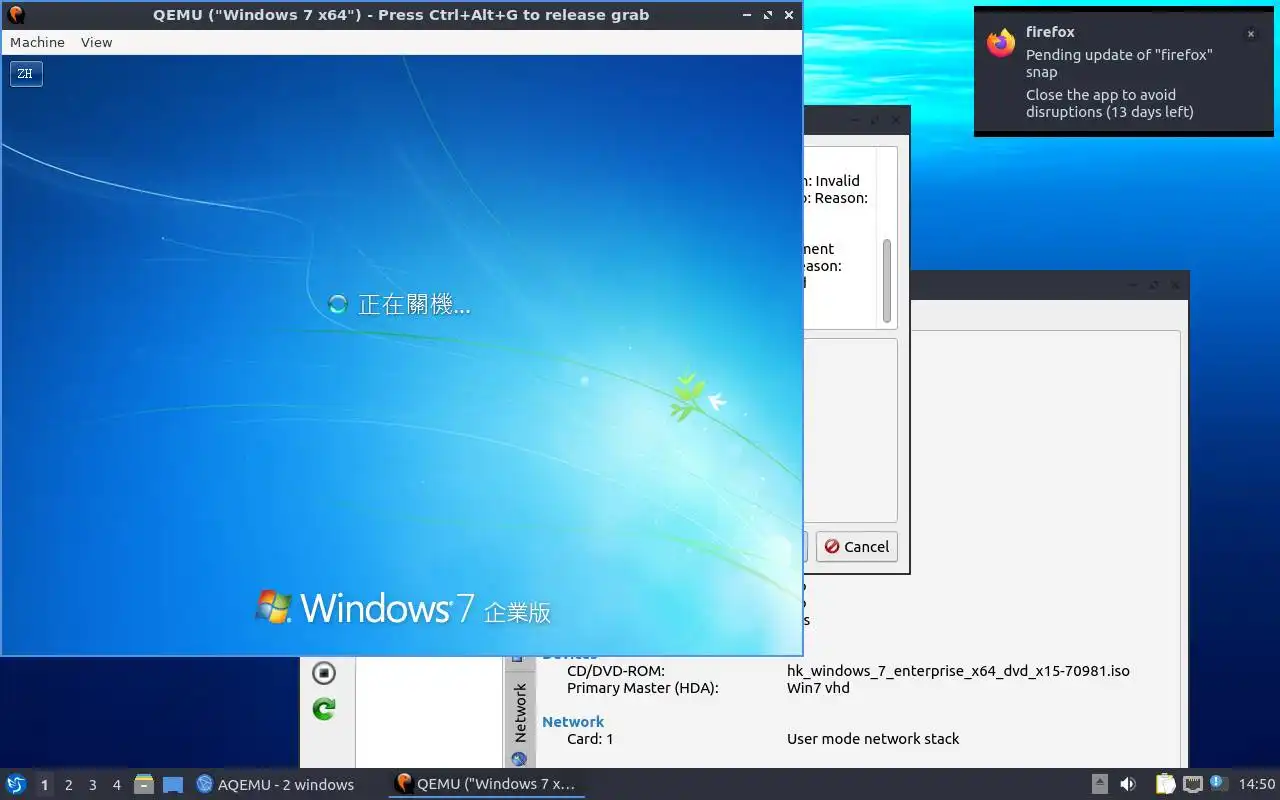Click the dialog's vertical scrollbar
Viewport: 1280px width, 800px height.
886,280
